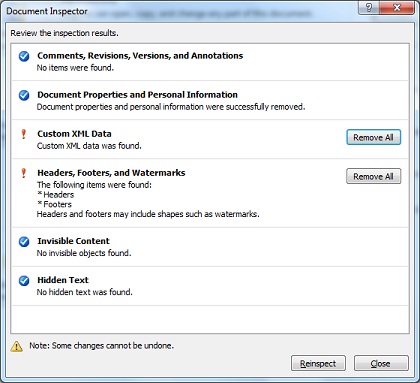Click the yellow warning triangle icon near the note
This screenshot has height=383, width=420.
pyautogui.click(x=16, y=347)
